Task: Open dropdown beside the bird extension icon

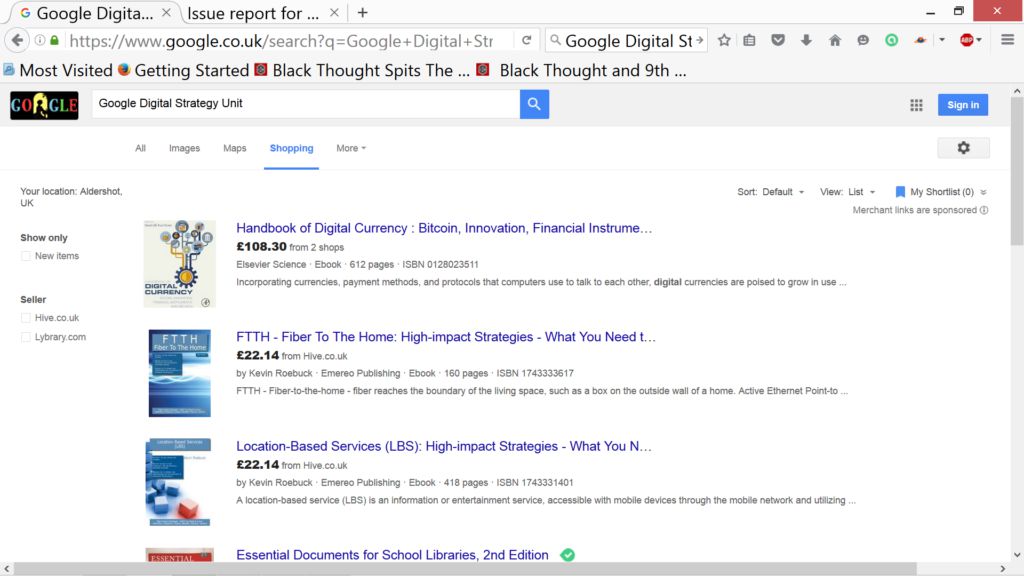Action: click(x=942, y=40)
